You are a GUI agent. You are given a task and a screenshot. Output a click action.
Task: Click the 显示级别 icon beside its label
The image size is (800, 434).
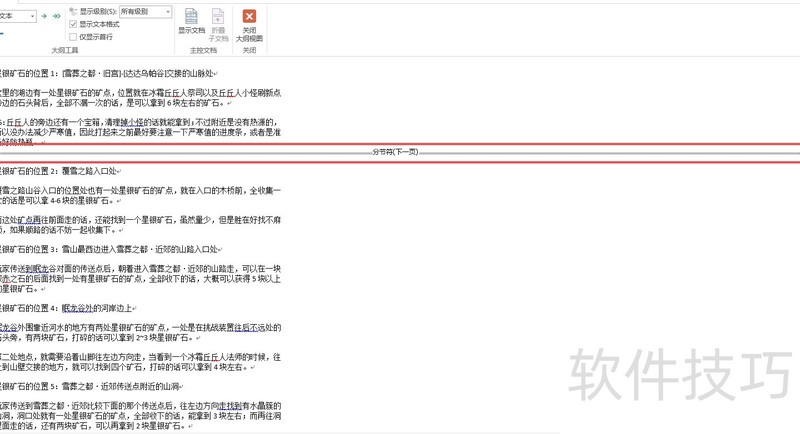(x=73, y=11)
